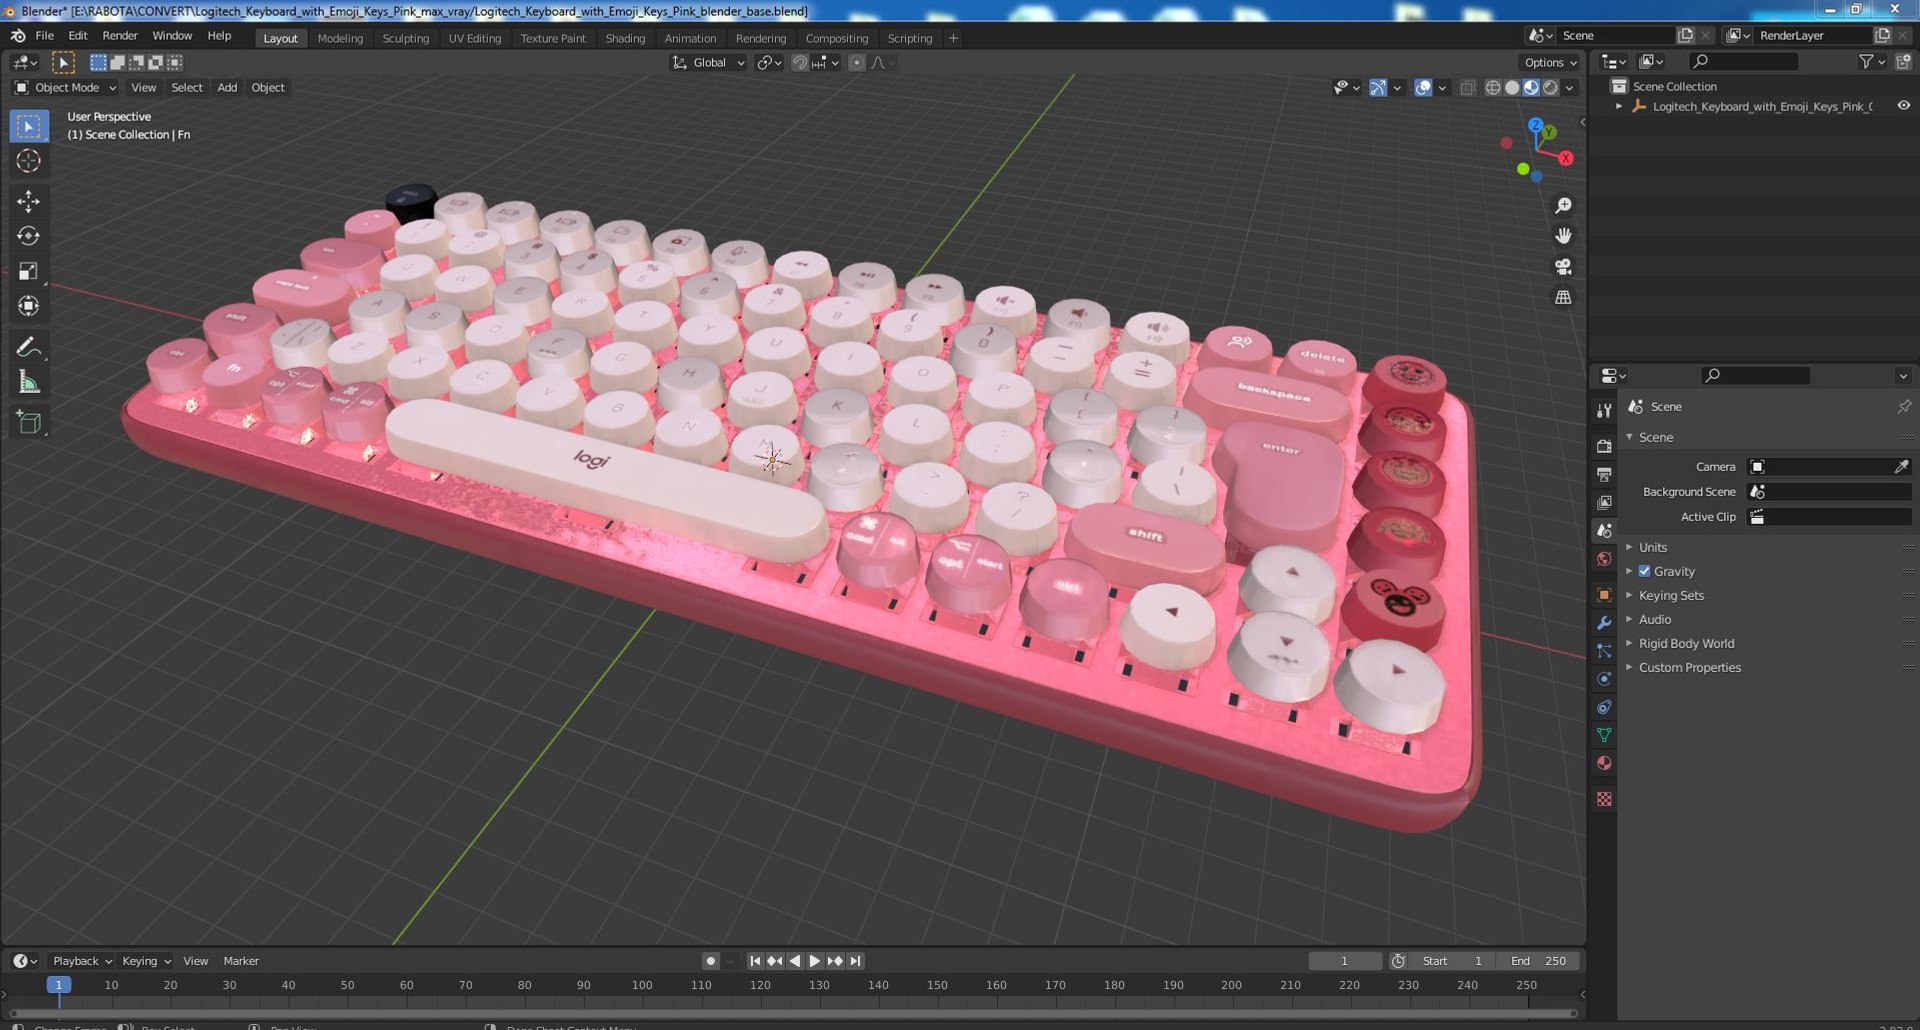Viewport: 1920px width, 1030px height.
Task: Activate the Scale tool
Action: pos(28,271)
